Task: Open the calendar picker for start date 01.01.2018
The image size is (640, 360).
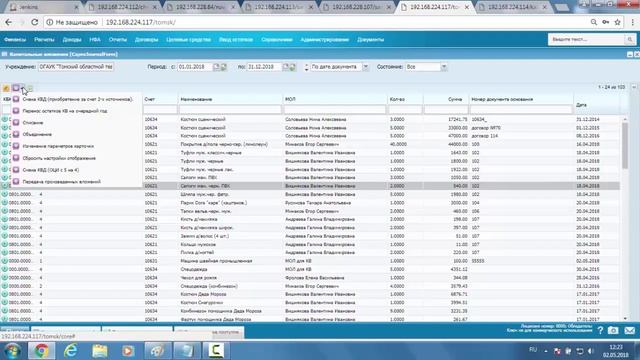Action: (x=216, y=67)
